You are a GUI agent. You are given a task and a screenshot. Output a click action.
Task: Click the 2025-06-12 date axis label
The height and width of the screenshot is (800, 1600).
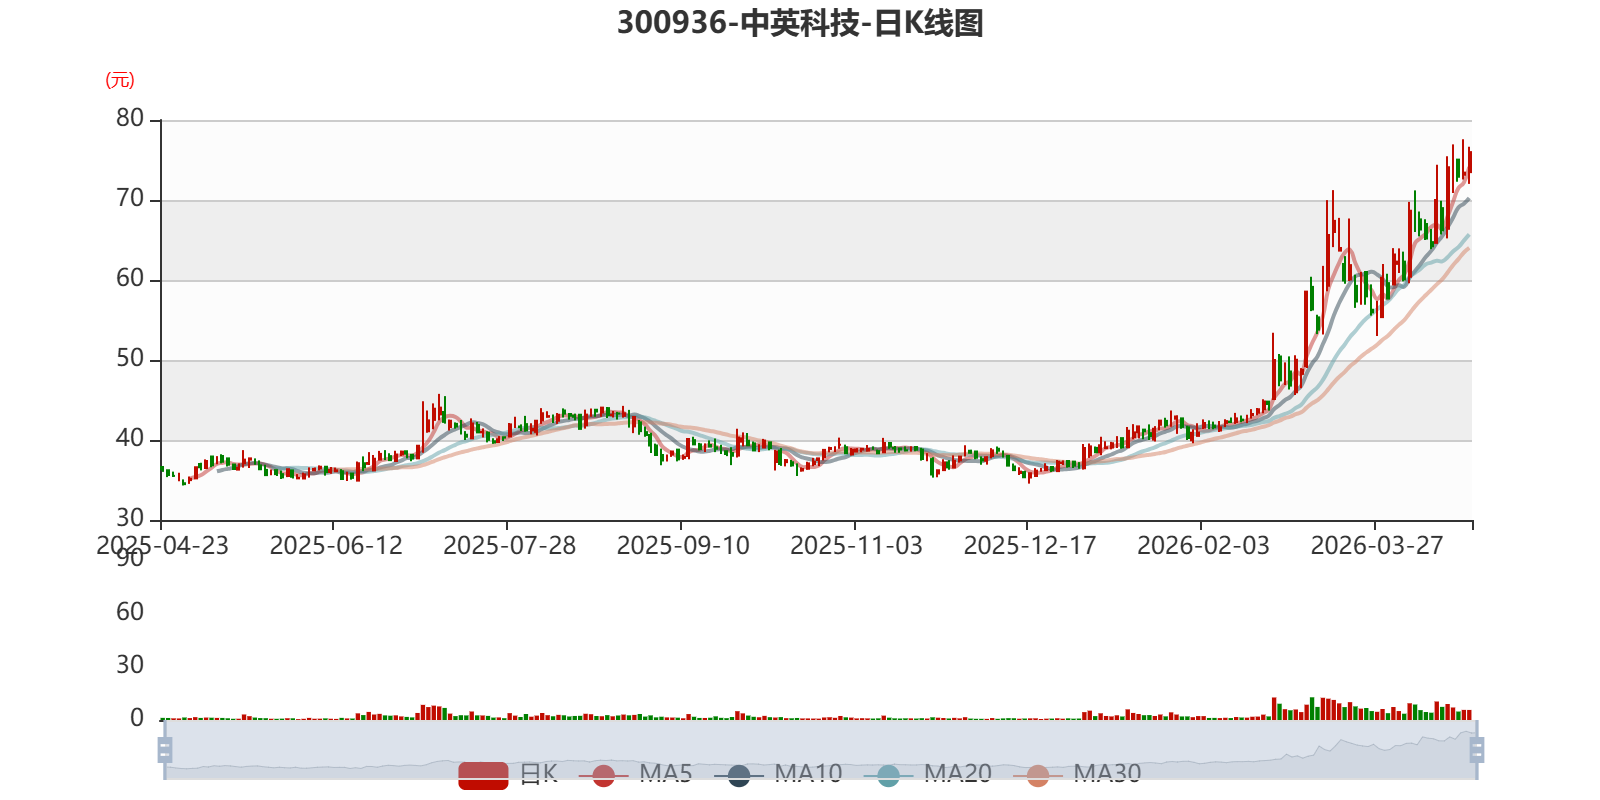(336, 546)
